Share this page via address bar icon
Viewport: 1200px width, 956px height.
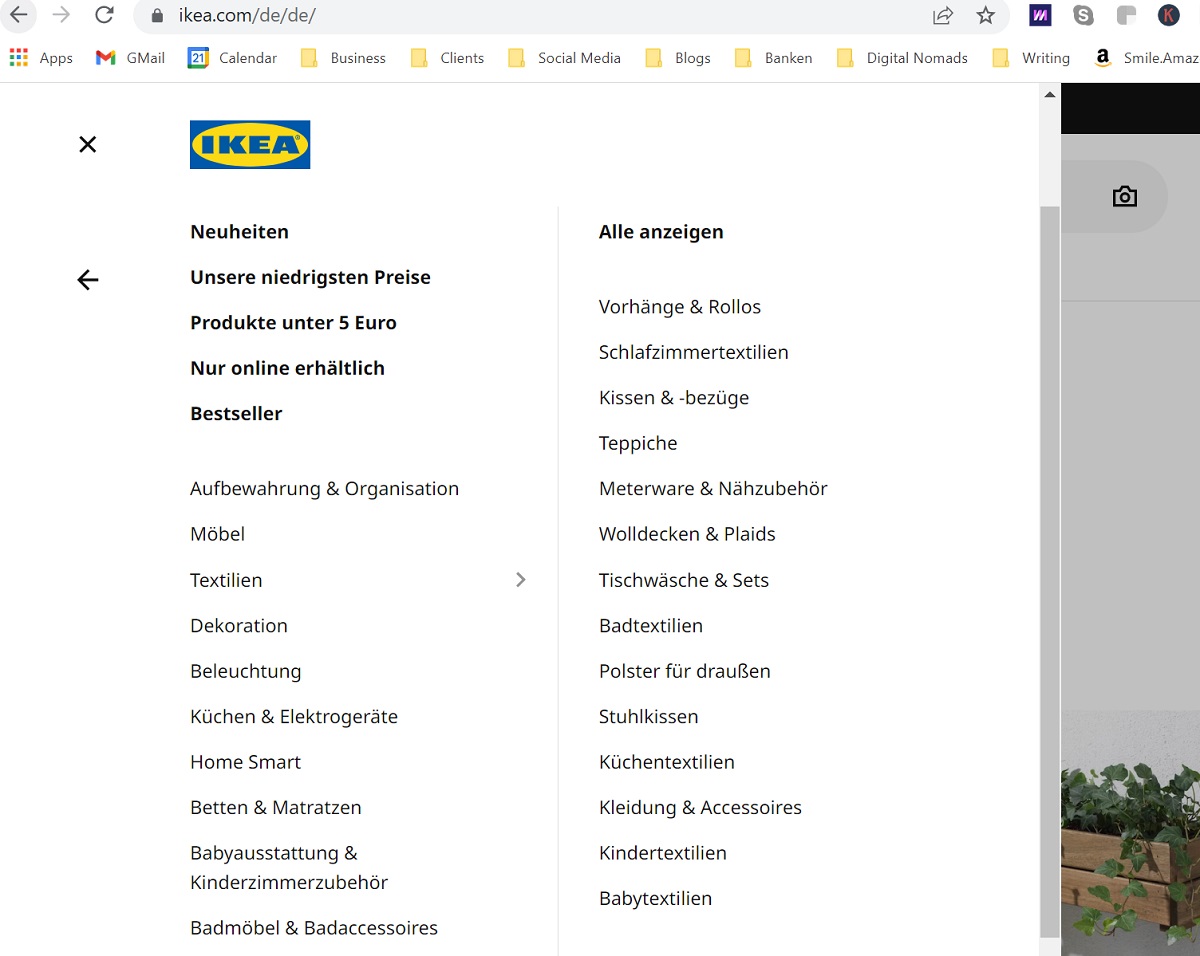pyautogui.click(x=942, y=15)
